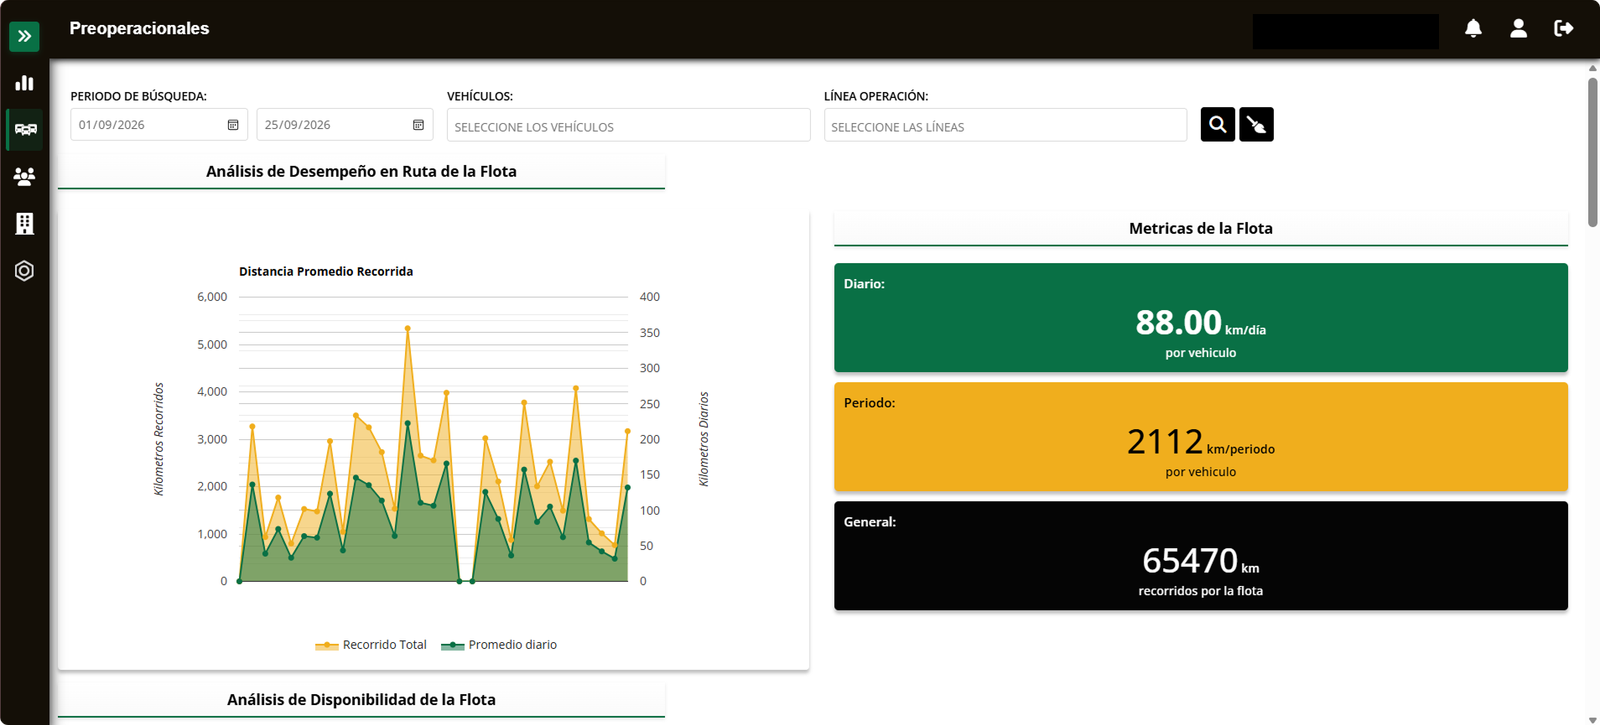Click the General 65470 km metric card
Image resolution: width=1600 pixels, height=725 pixels.
[1201, 556]
